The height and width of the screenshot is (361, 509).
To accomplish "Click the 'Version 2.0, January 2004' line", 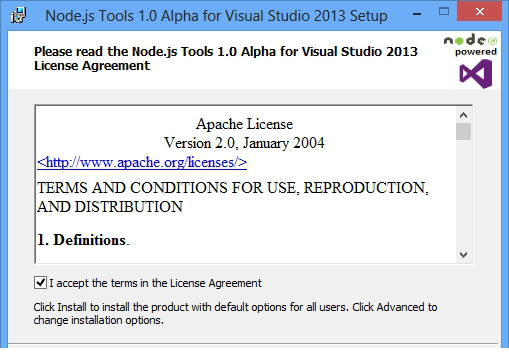I will (x=244, y=143).
